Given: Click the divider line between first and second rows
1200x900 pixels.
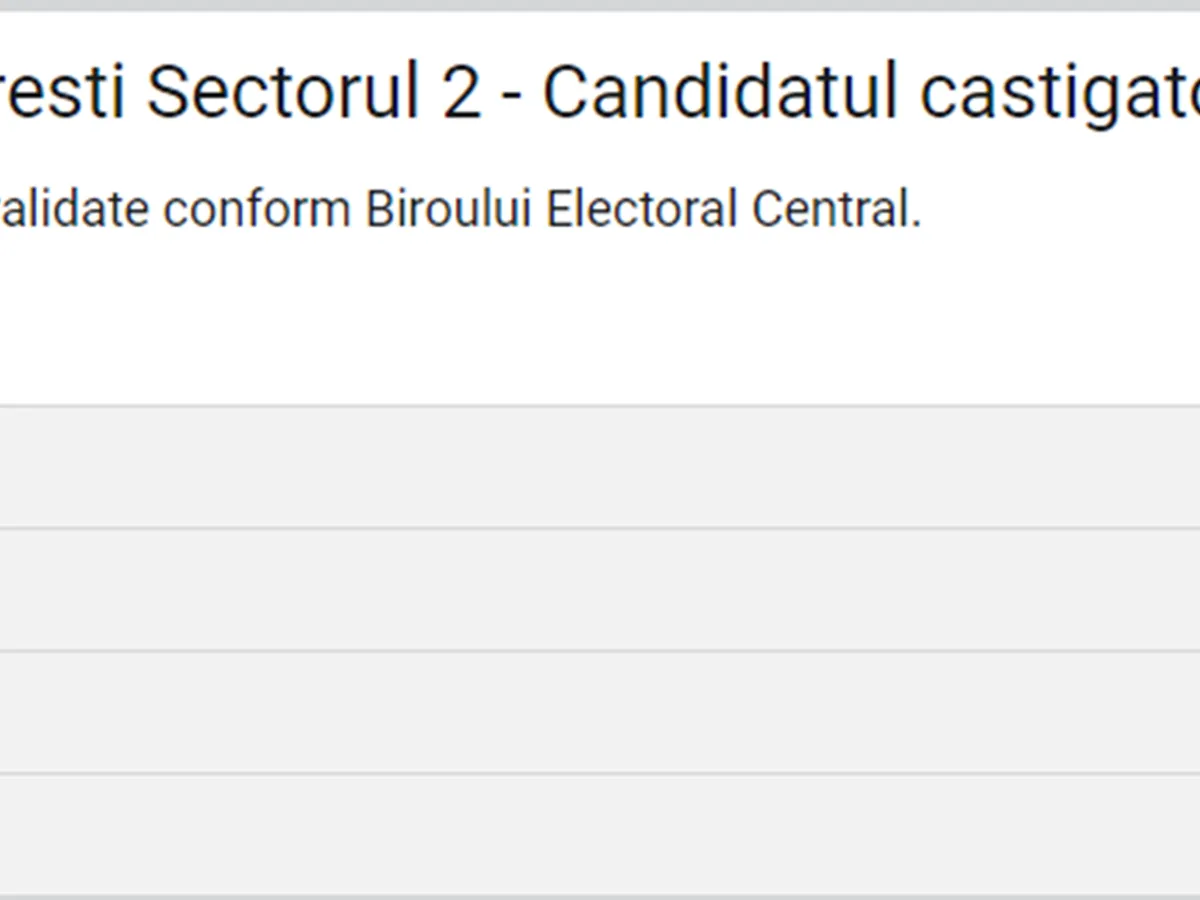Looking at the screenshot, I should click(x=600, y=528).
